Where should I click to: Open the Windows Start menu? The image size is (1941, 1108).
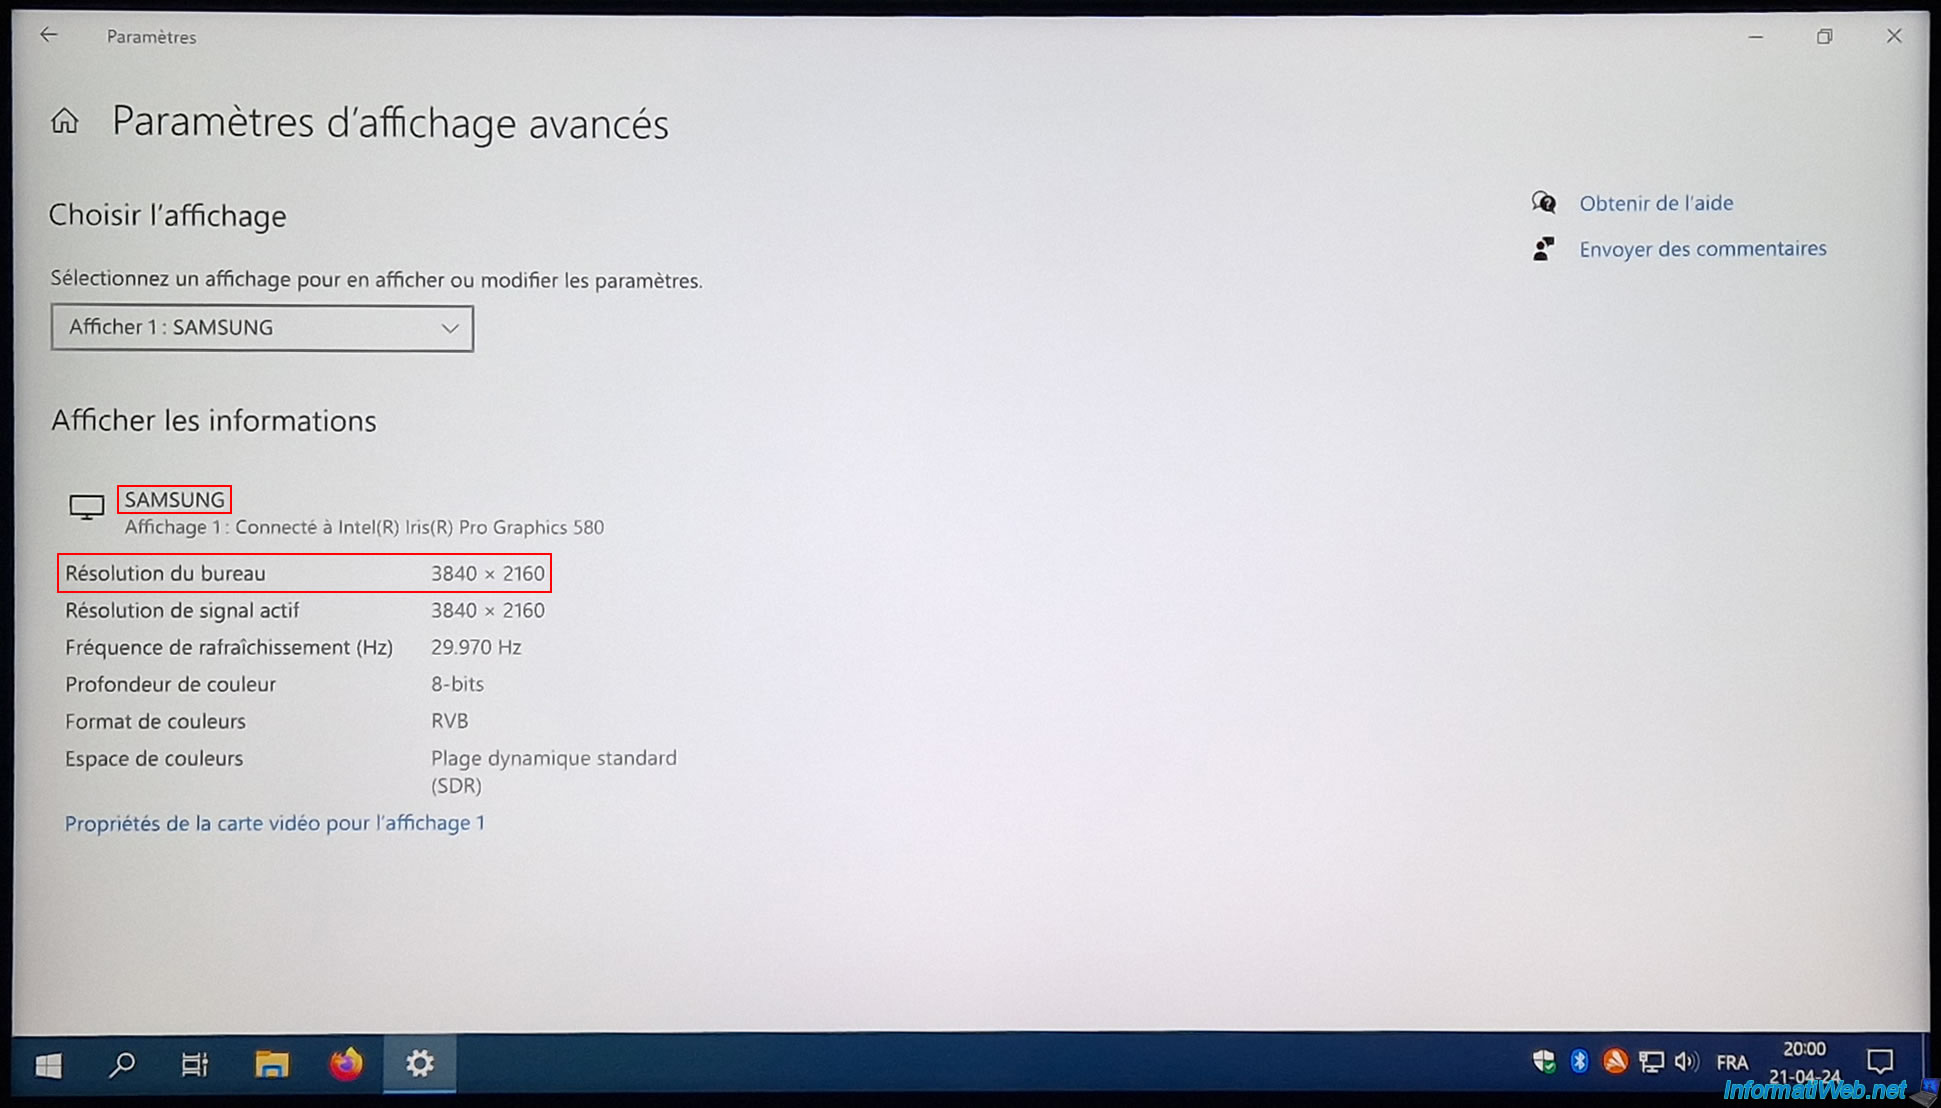coord(48,1065)
